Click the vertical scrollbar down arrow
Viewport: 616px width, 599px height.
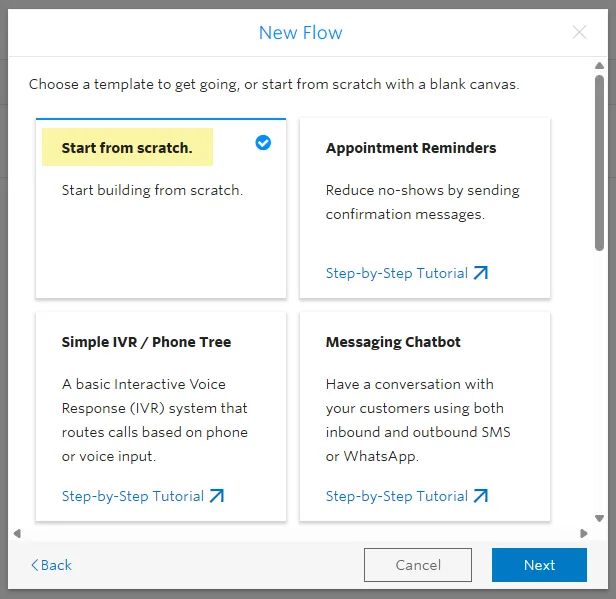pyautogui.click(x=599, y=518)
